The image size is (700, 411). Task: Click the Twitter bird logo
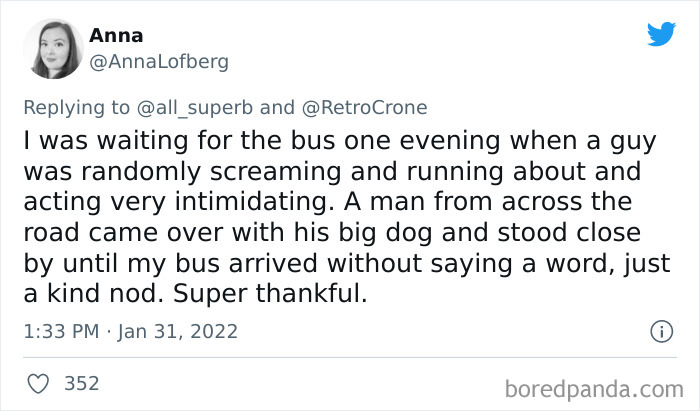coord(661,34)
